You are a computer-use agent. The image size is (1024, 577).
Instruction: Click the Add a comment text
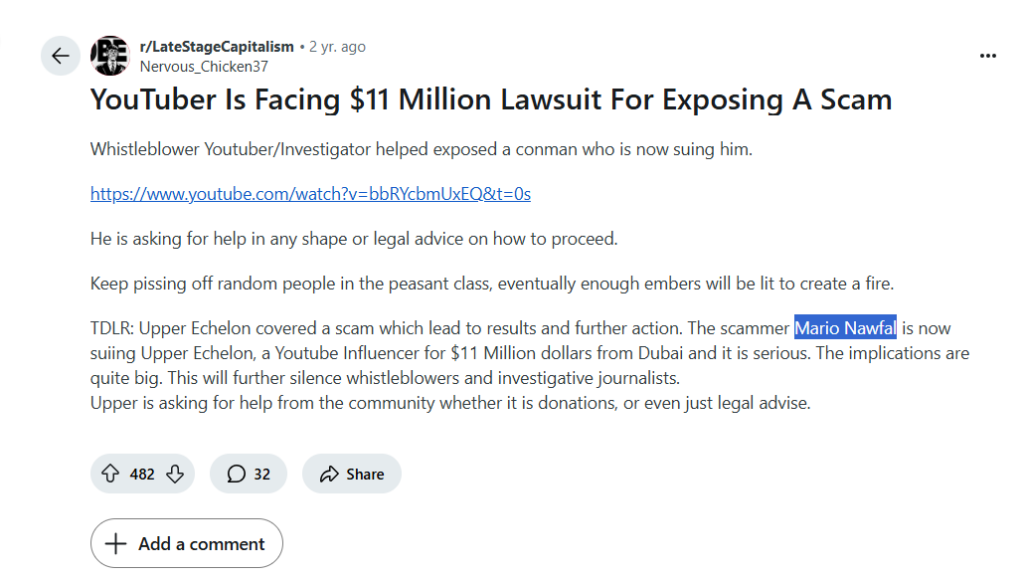(x=201, y=544)
